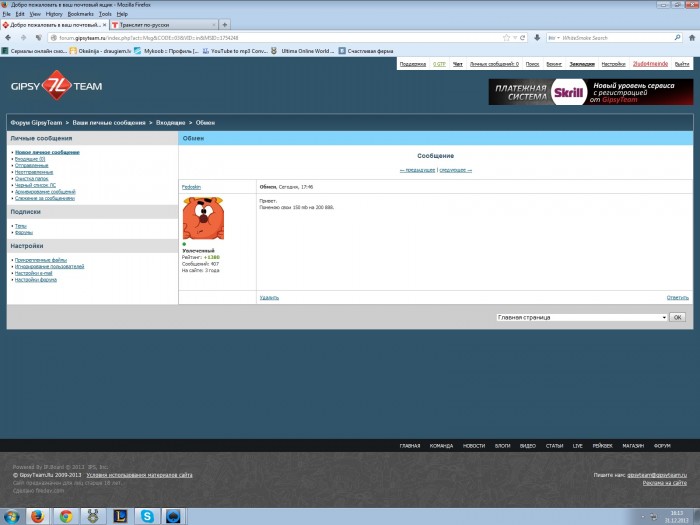Open Firefox from the taskbar
The height and width of the screenshot is (525, 700).
coord(38,517)
